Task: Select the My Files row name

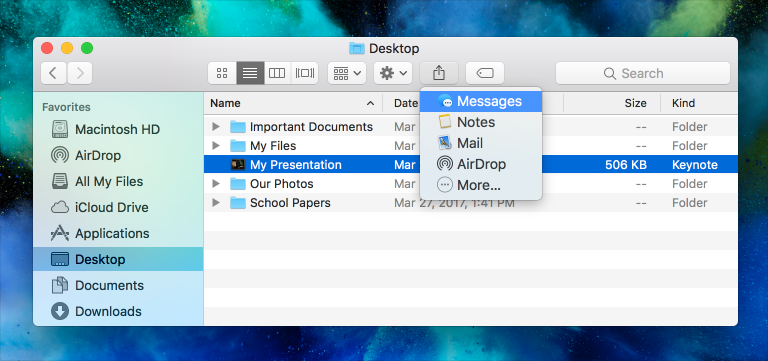Action: [x=273, y=146]
